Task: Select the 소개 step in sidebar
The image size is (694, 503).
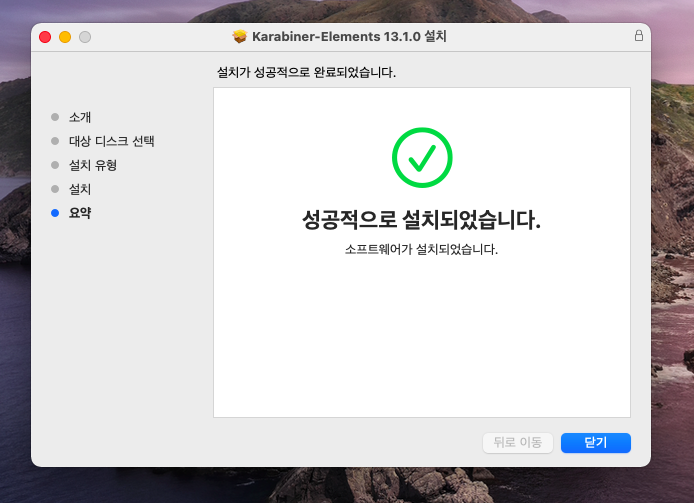Action: tap(80, 117)
